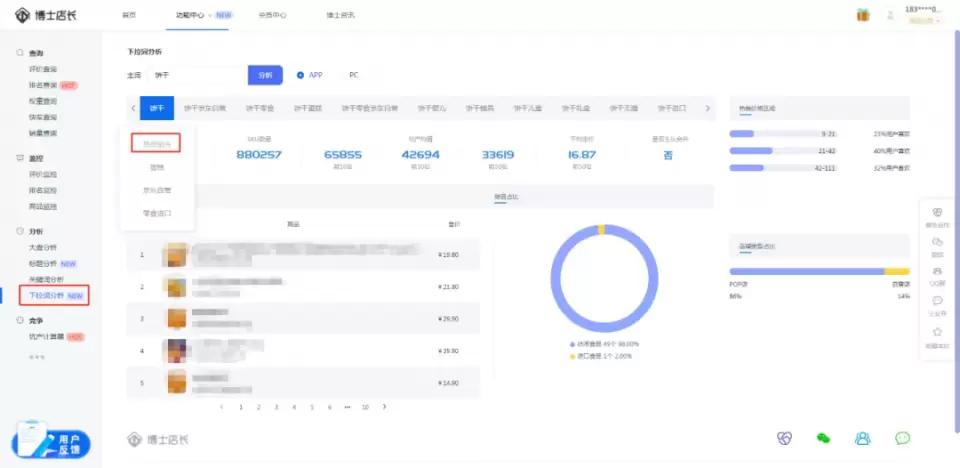960x468 pixels.
Task: Click the blue group-users icon in the footer
Action: pos(863,438)
